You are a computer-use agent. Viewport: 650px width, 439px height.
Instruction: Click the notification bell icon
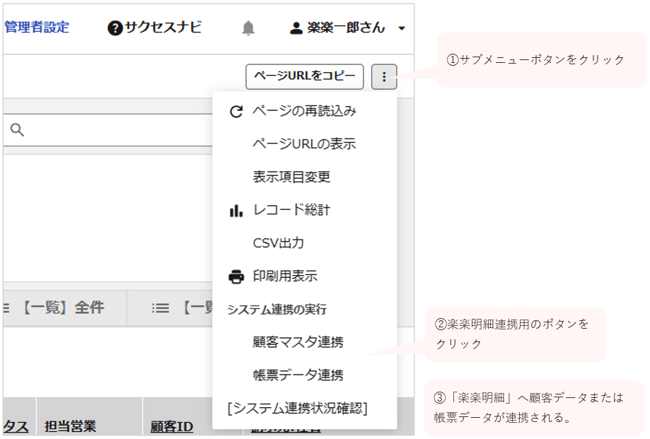tap(248, 28)
